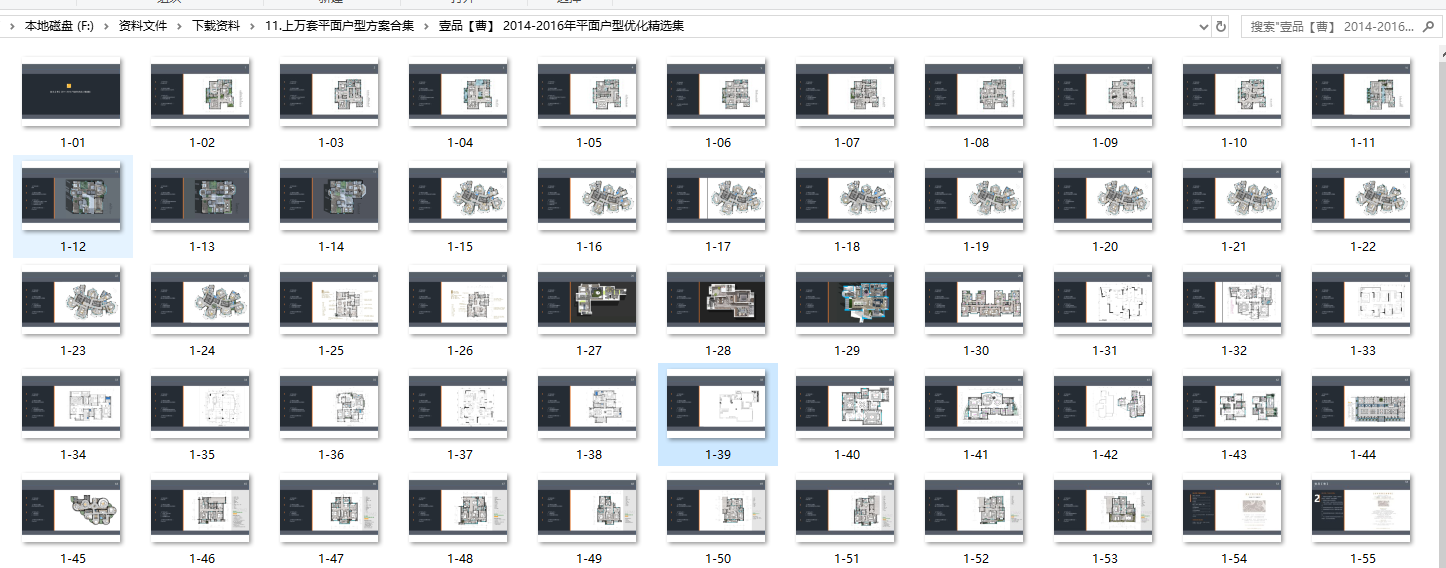The width and height of the screenshot is (1446, 568).
Task: Select thumbnail of file 1-54
Action: click(1232, 507)
